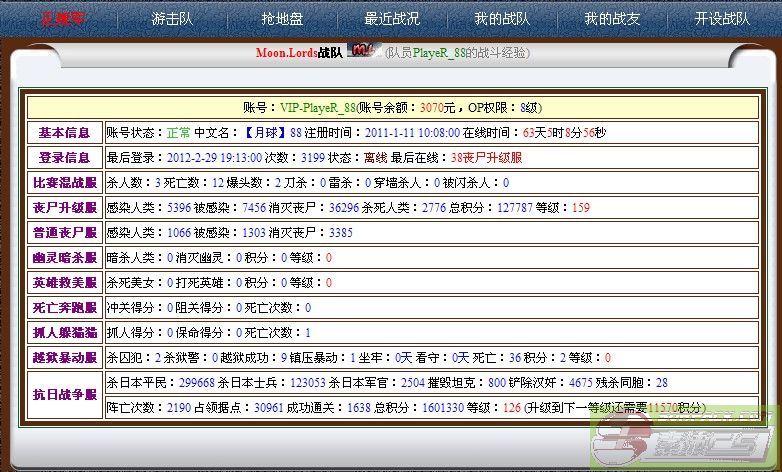Image resolution: width=782 pixels, height=472 pixels.
Task: Go to 最近战况 in the top navigation
Action: [392, 19]
